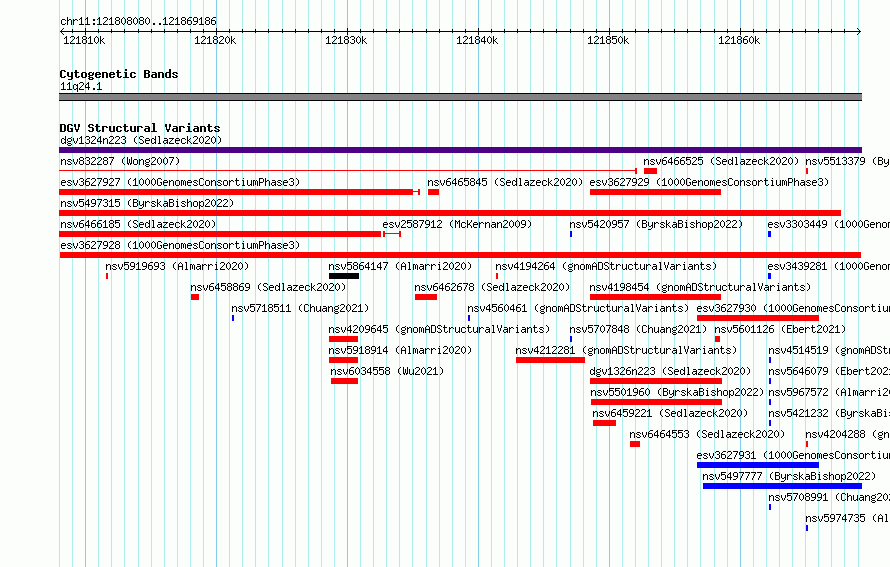Open the nsv4560461 (gnomADStructuralVariants) label

pyautogui.click(x=578, y=308)
